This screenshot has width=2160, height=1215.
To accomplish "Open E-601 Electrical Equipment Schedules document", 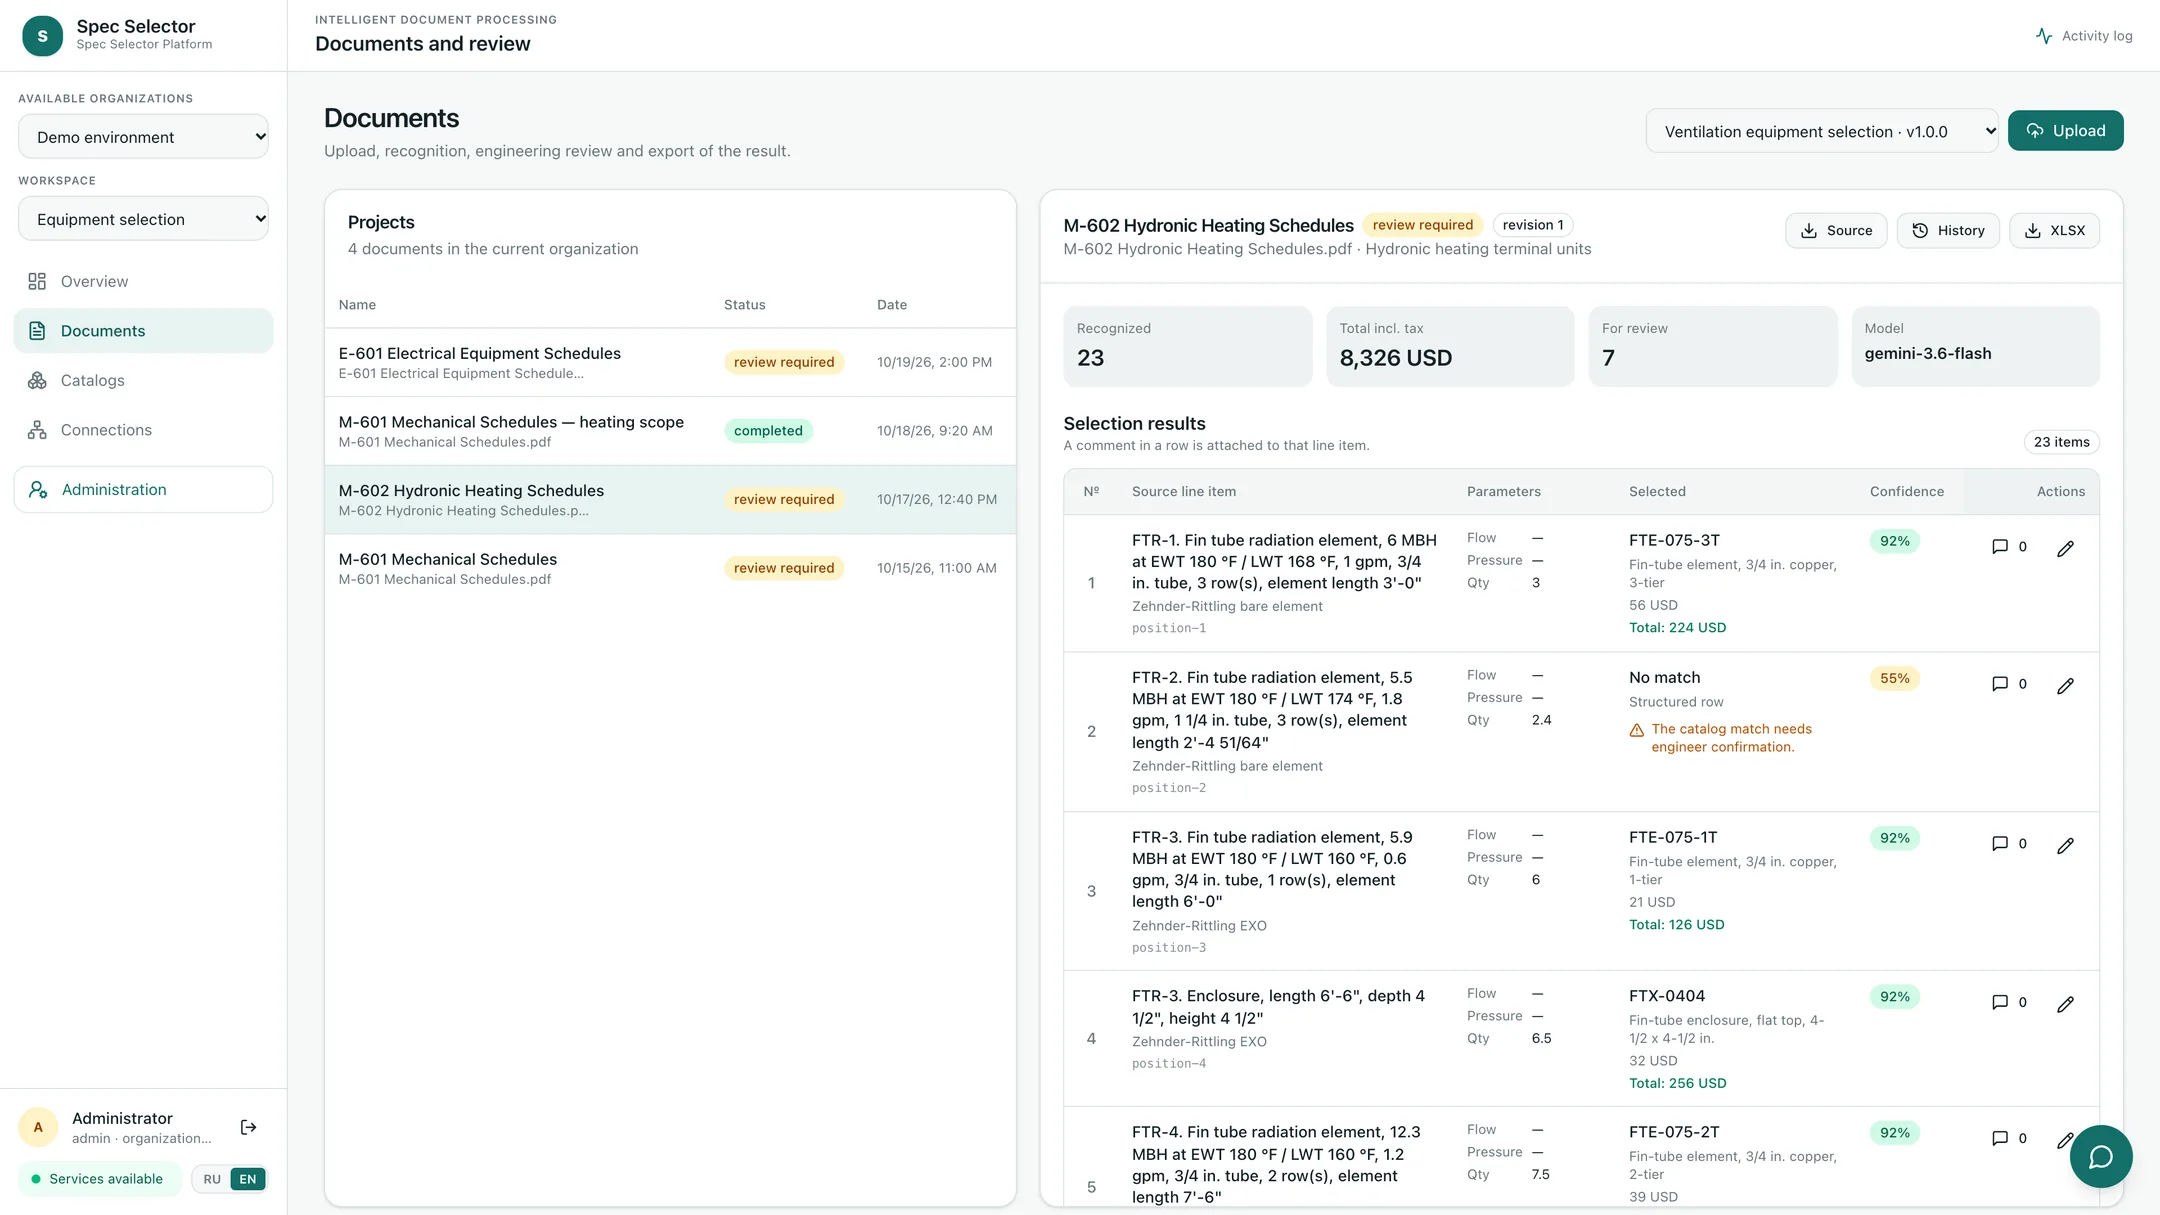I will [670, 362].
